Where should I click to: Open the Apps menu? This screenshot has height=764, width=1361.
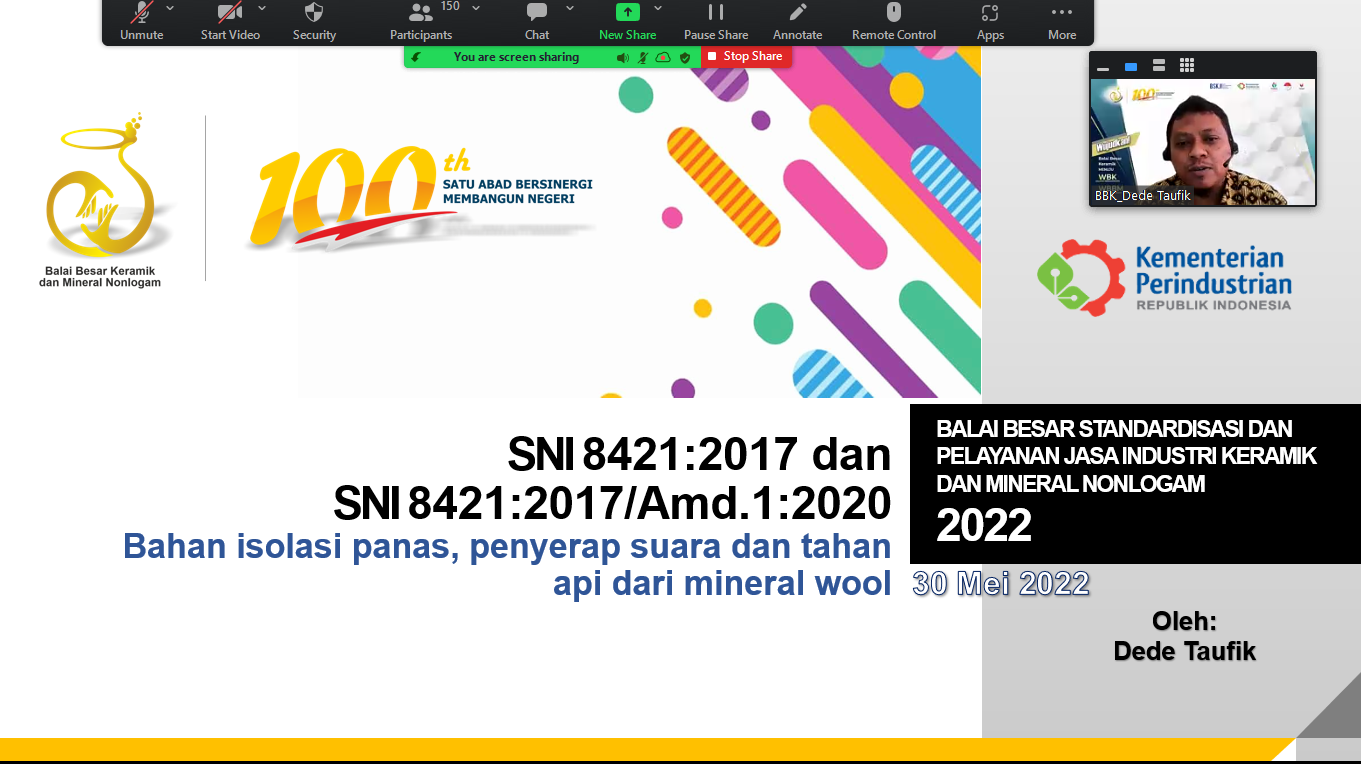[x=990, y=22]
